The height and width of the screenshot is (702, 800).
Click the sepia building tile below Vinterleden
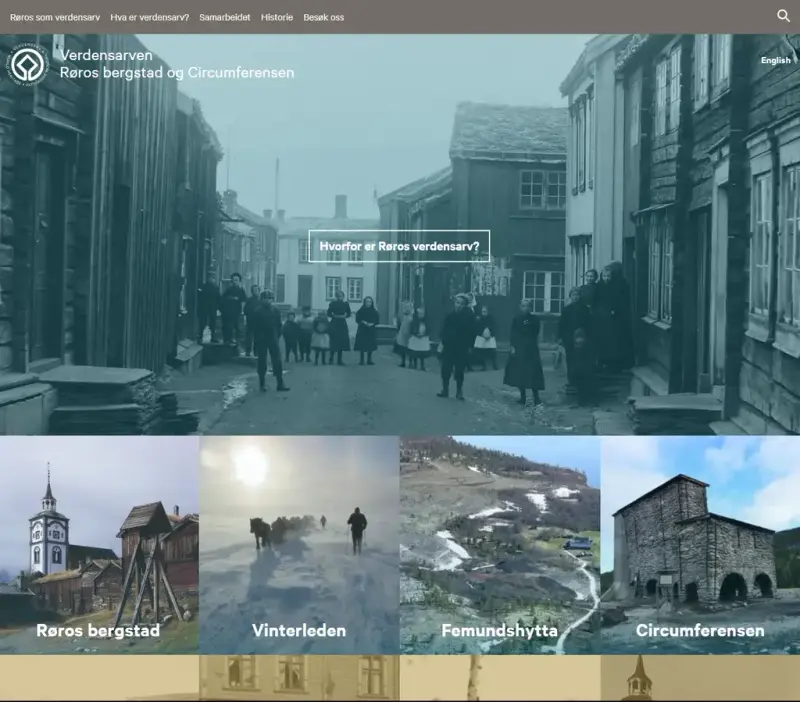point(299,678)
